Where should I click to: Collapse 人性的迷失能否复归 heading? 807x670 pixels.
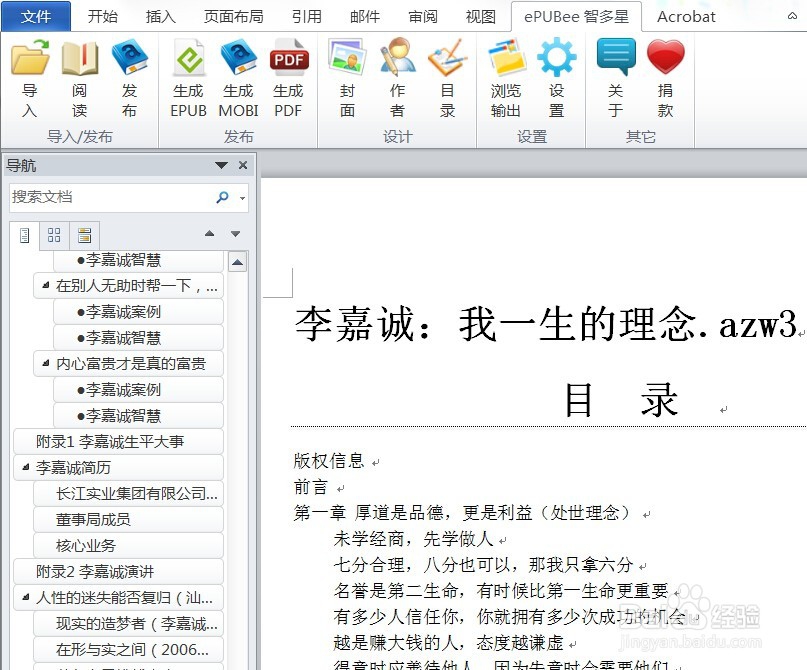(x=26, y=597)
